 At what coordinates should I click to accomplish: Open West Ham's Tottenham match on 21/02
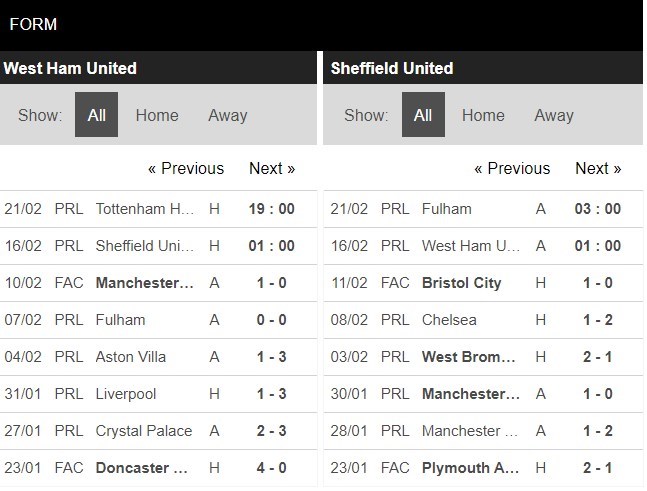[145, 209]
